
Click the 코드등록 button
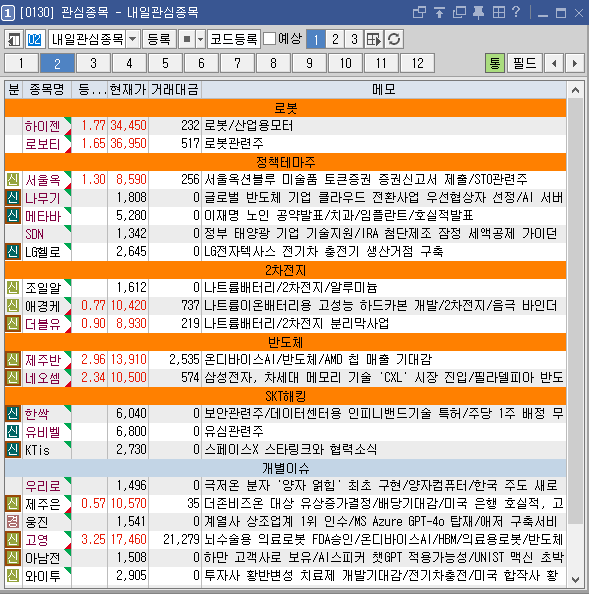(234, 39)
